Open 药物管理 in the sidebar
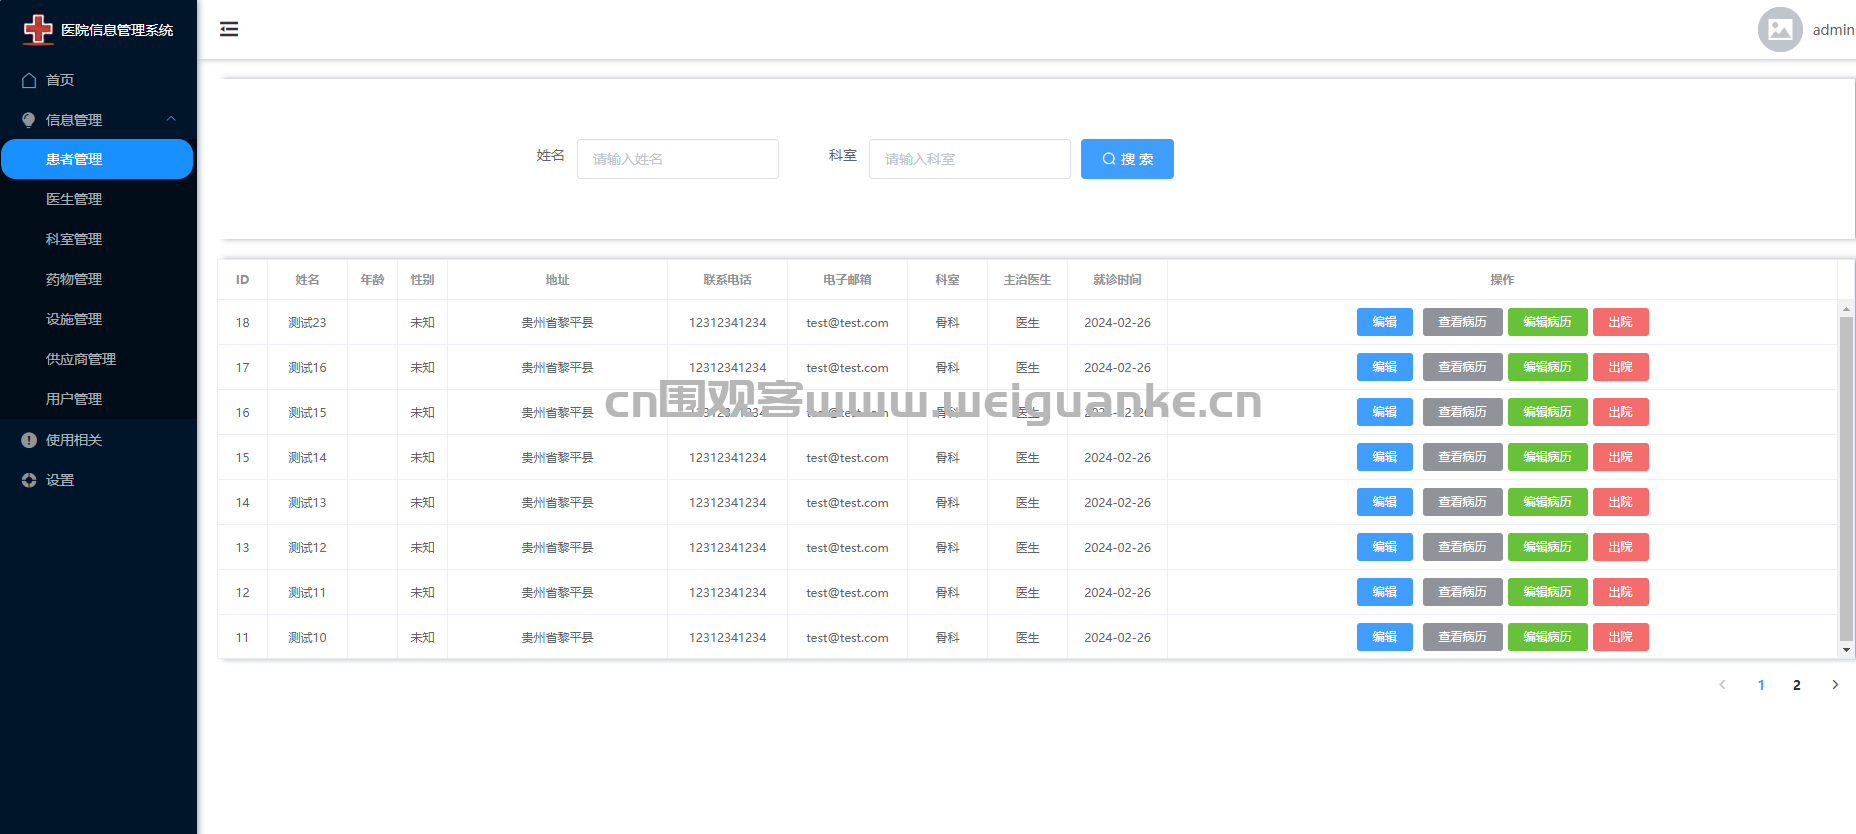 pyautogui.click(x=74, y=279)
